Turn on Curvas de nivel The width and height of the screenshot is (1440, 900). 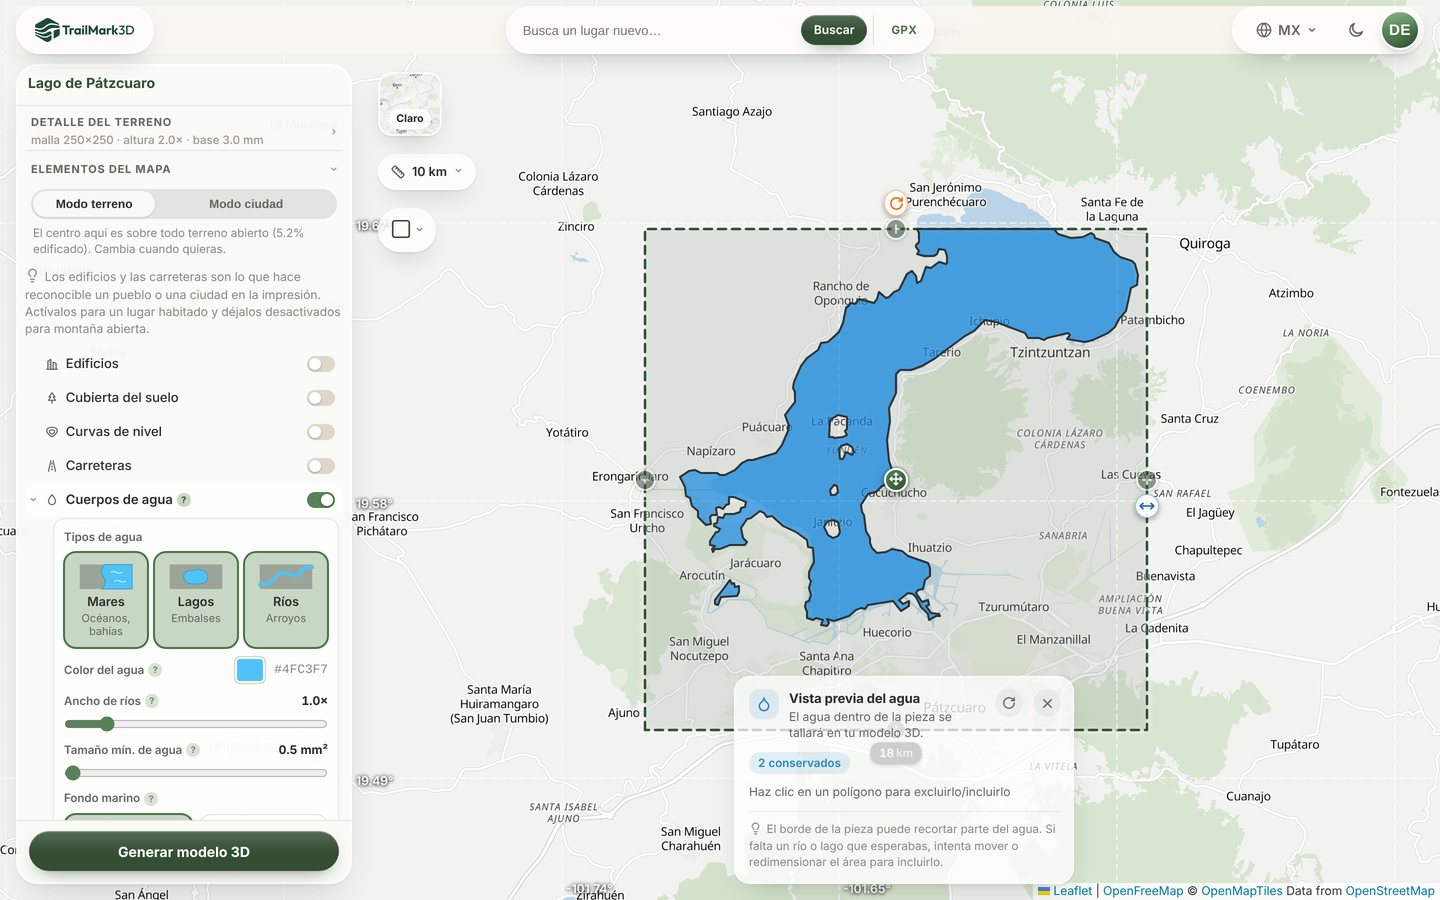coord(321,432)
